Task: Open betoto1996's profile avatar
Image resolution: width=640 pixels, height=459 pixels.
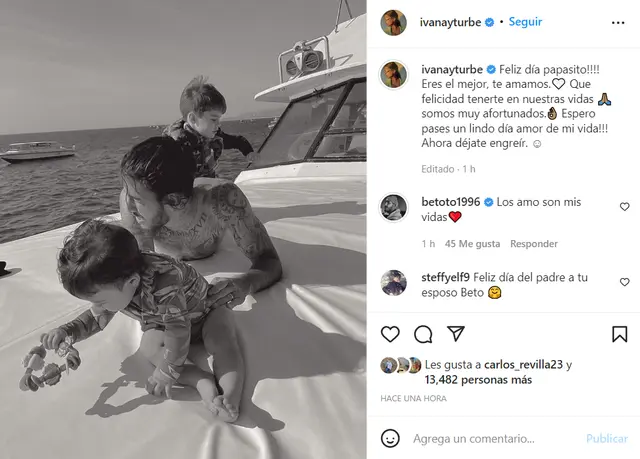Action: [x=393, y=207]
